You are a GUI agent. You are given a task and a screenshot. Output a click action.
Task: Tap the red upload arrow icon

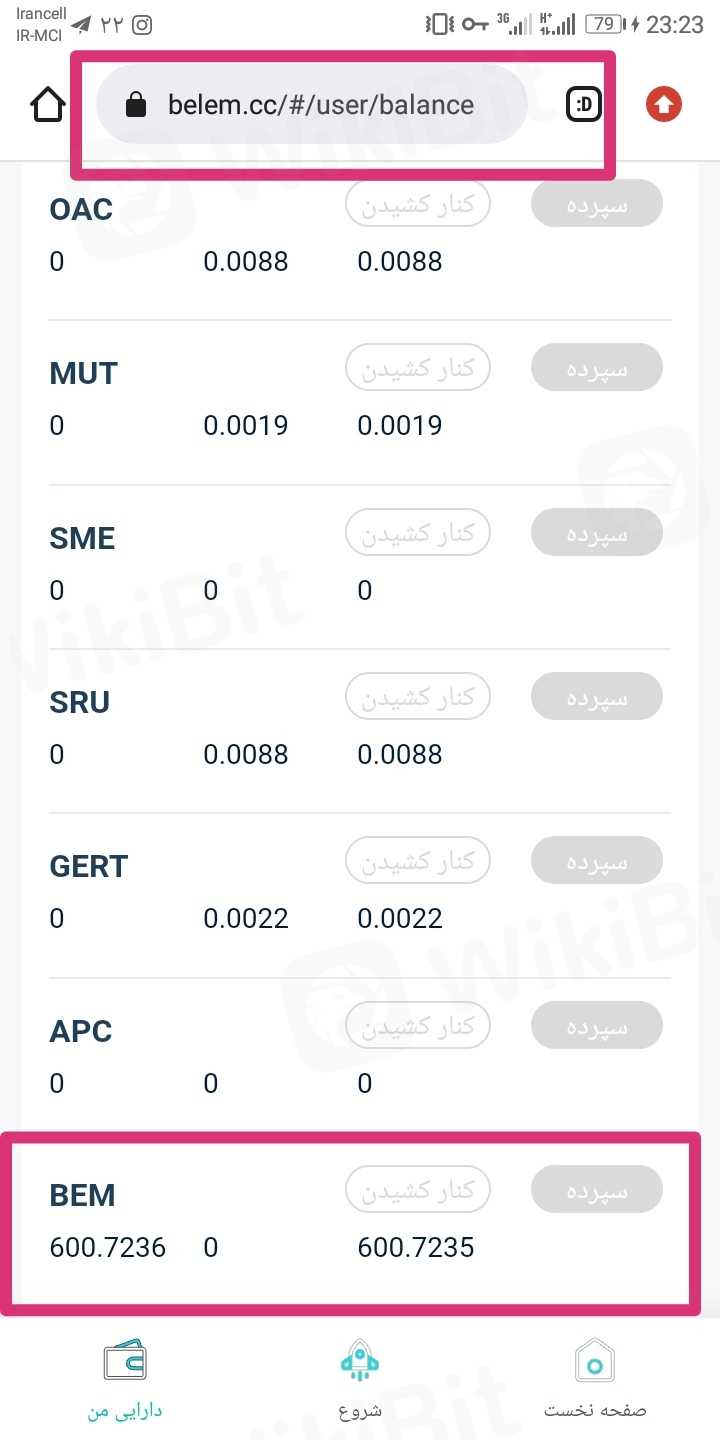tap(664, 104)
